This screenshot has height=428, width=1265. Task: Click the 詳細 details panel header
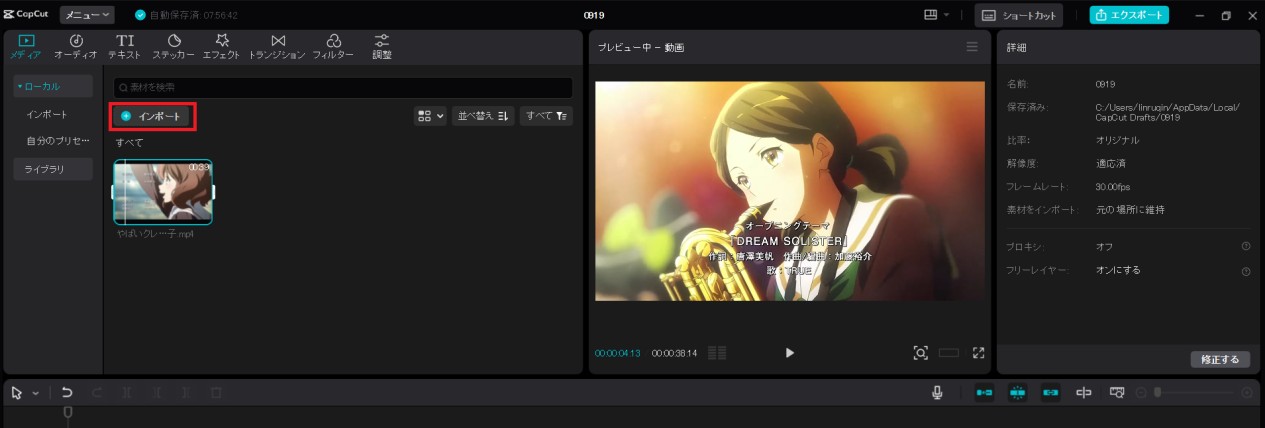coord(1015,48)
